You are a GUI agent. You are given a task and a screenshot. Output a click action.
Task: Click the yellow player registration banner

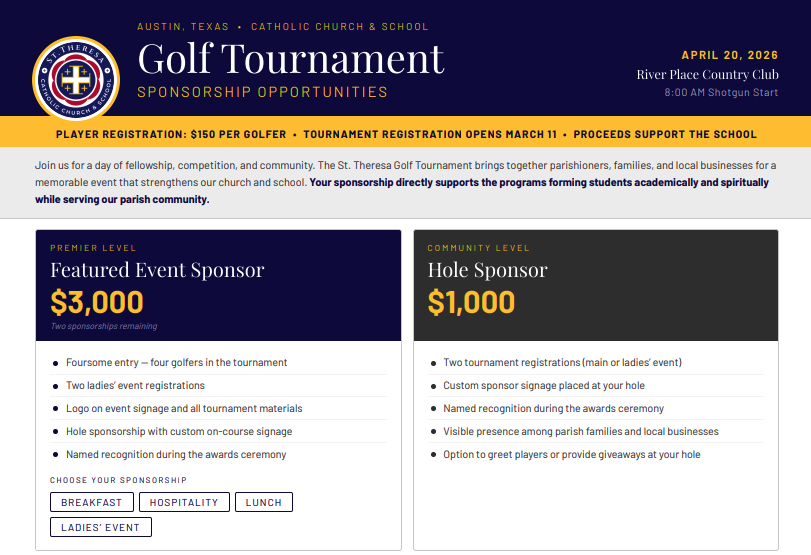pyautogui.click(x=405, y=134)
